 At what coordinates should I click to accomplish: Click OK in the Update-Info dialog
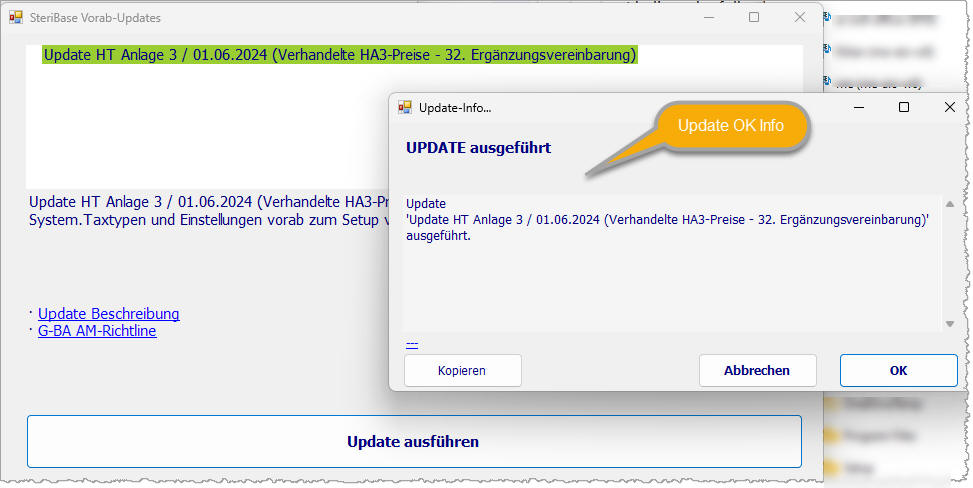pos(899,371)
